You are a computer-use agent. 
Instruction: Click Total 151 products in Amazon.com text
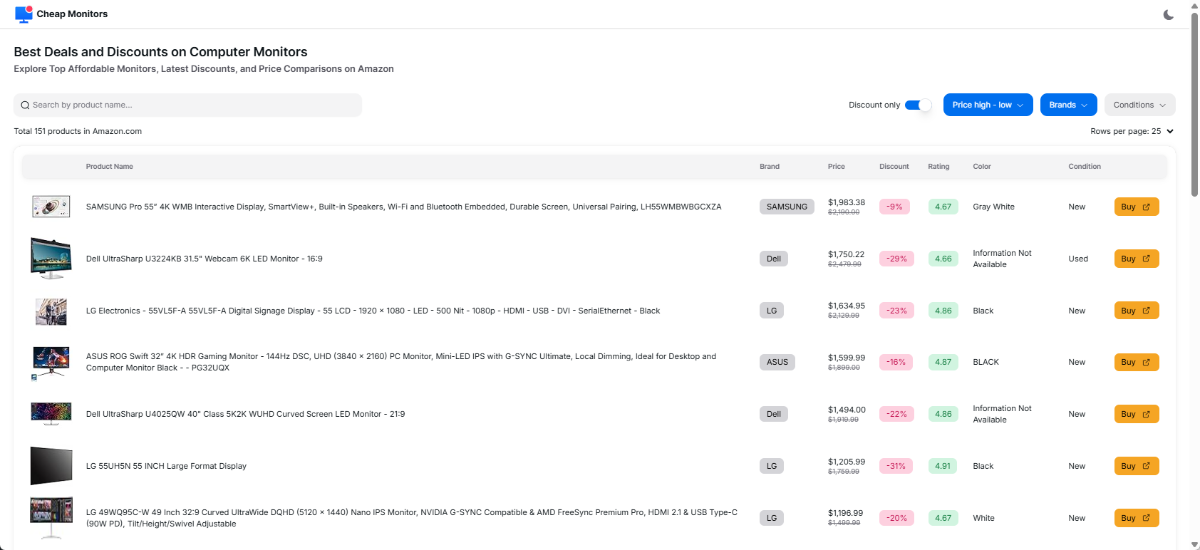(78, 131)
